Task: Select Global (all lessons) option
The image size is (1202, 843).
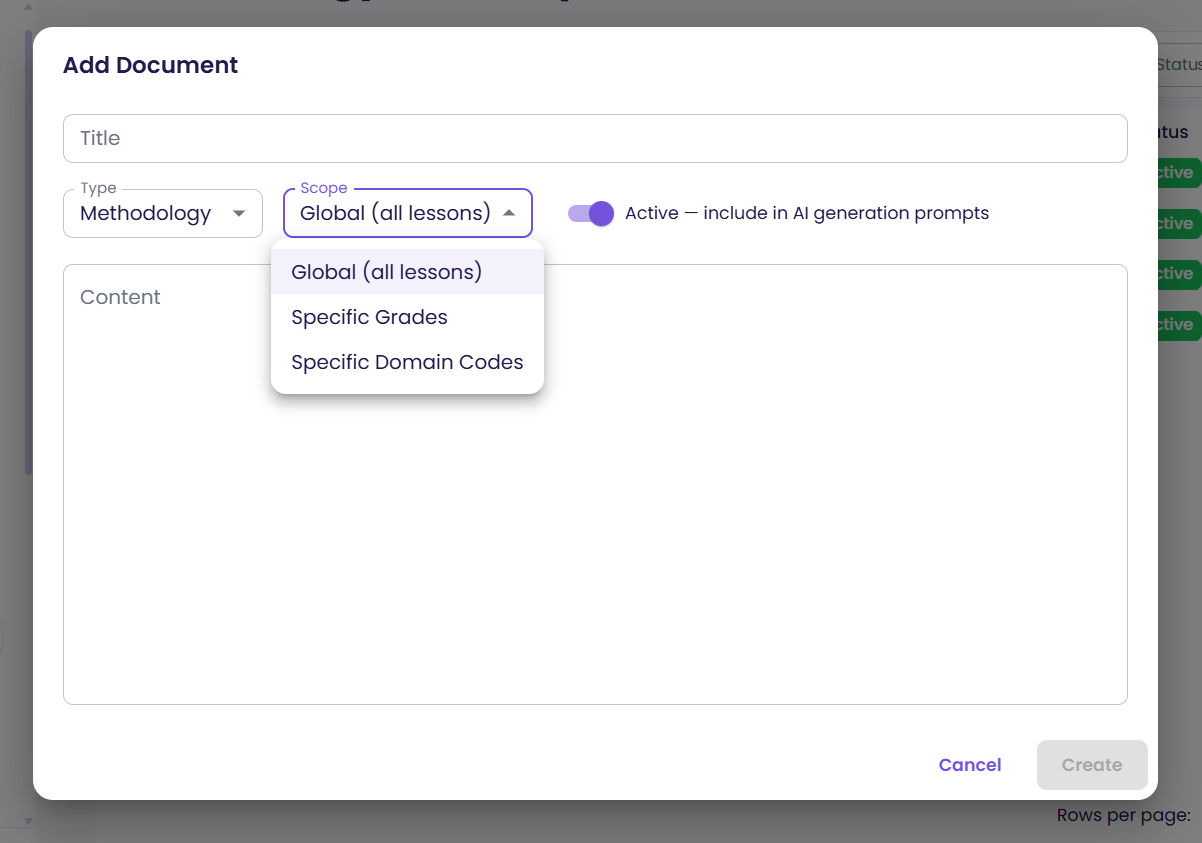Action: (407, 272)
